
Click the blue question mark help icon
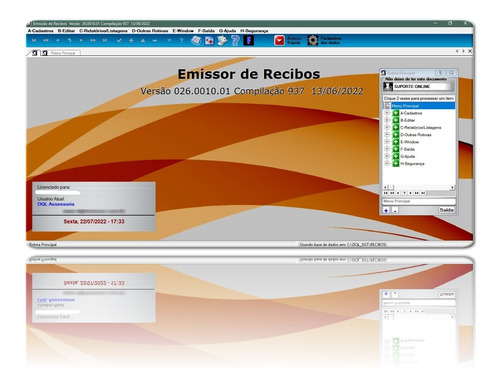(x=235, y=41)
